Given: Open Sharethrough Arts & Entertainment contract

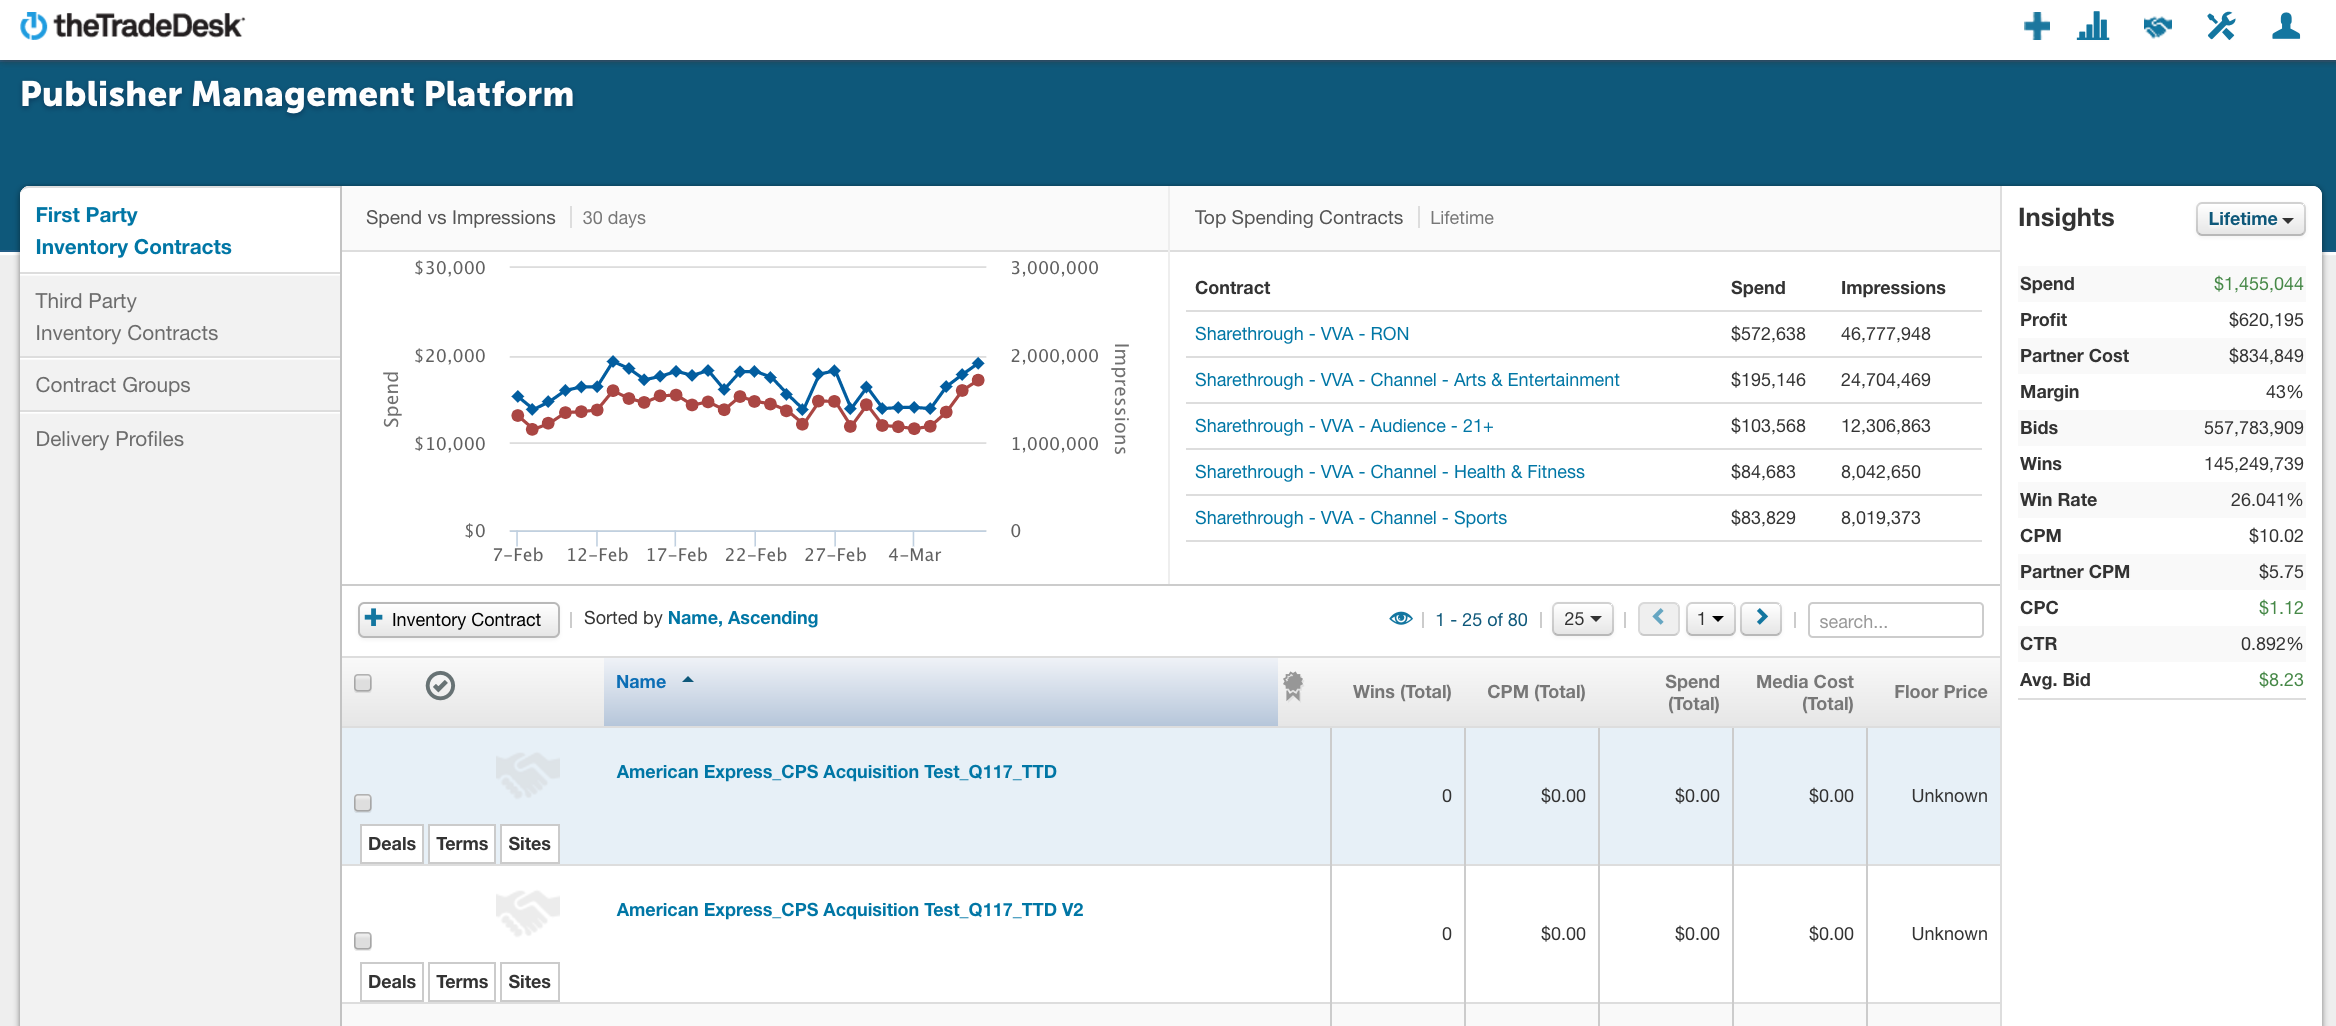Looking at the screenshot, I should (x=1407, y=380).
